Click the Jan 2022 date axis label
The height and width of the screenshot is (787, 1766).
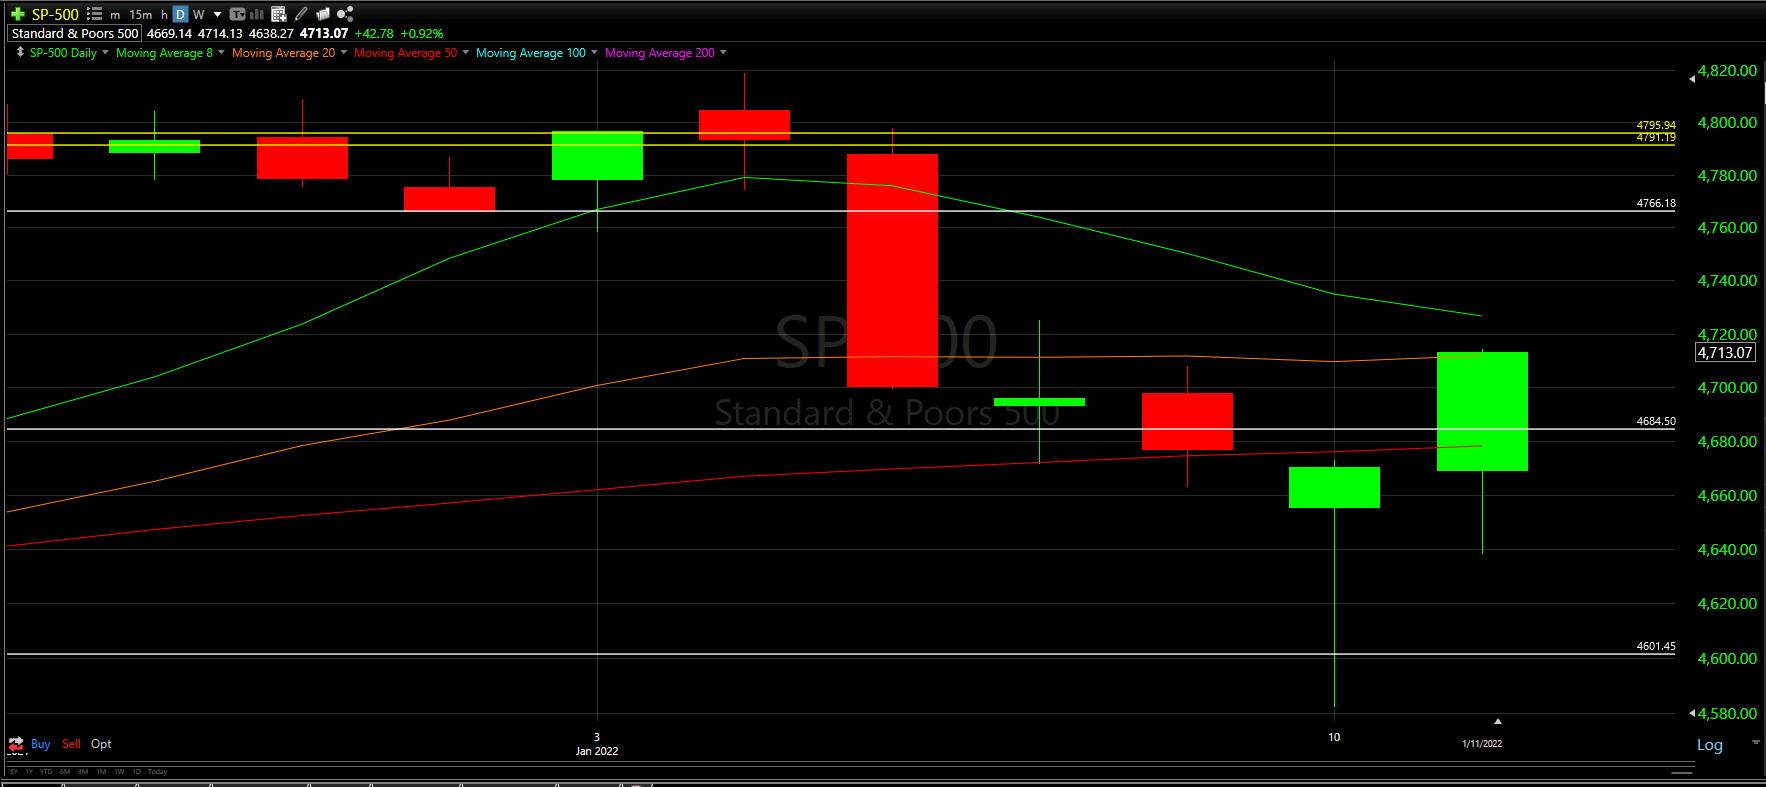pos(597,751)
